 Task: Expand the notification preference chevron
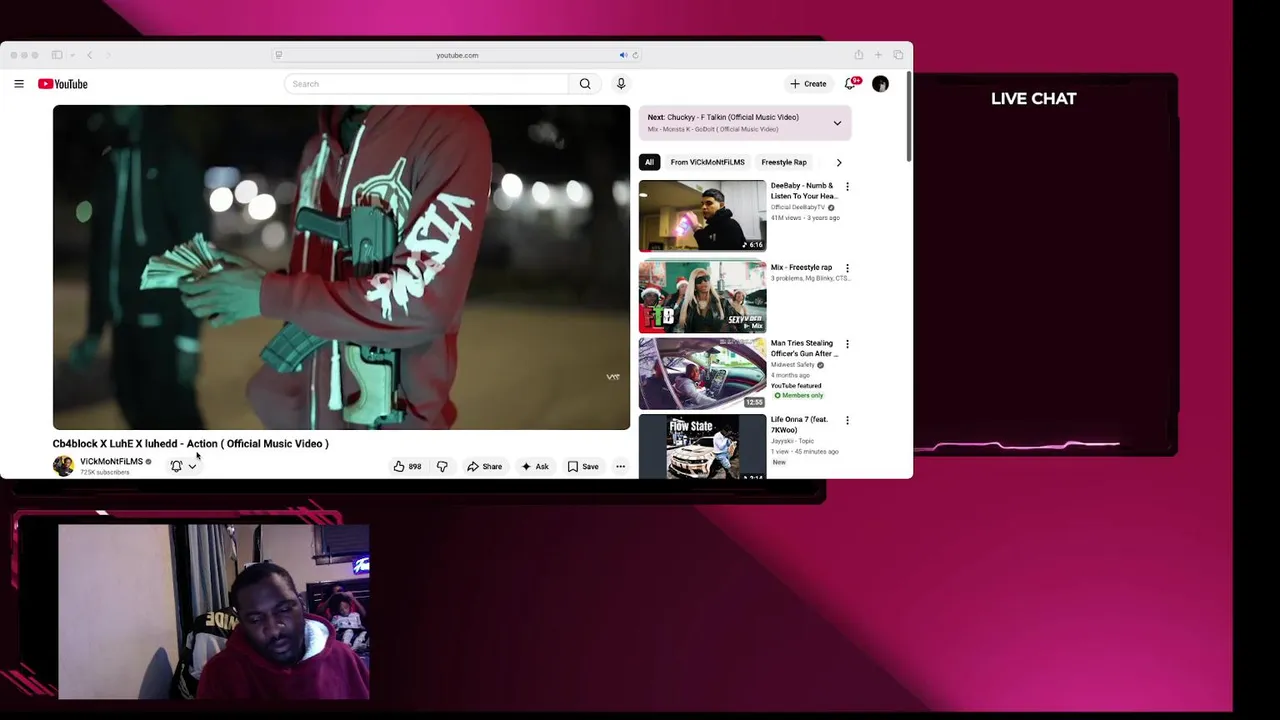pos(192,467)
